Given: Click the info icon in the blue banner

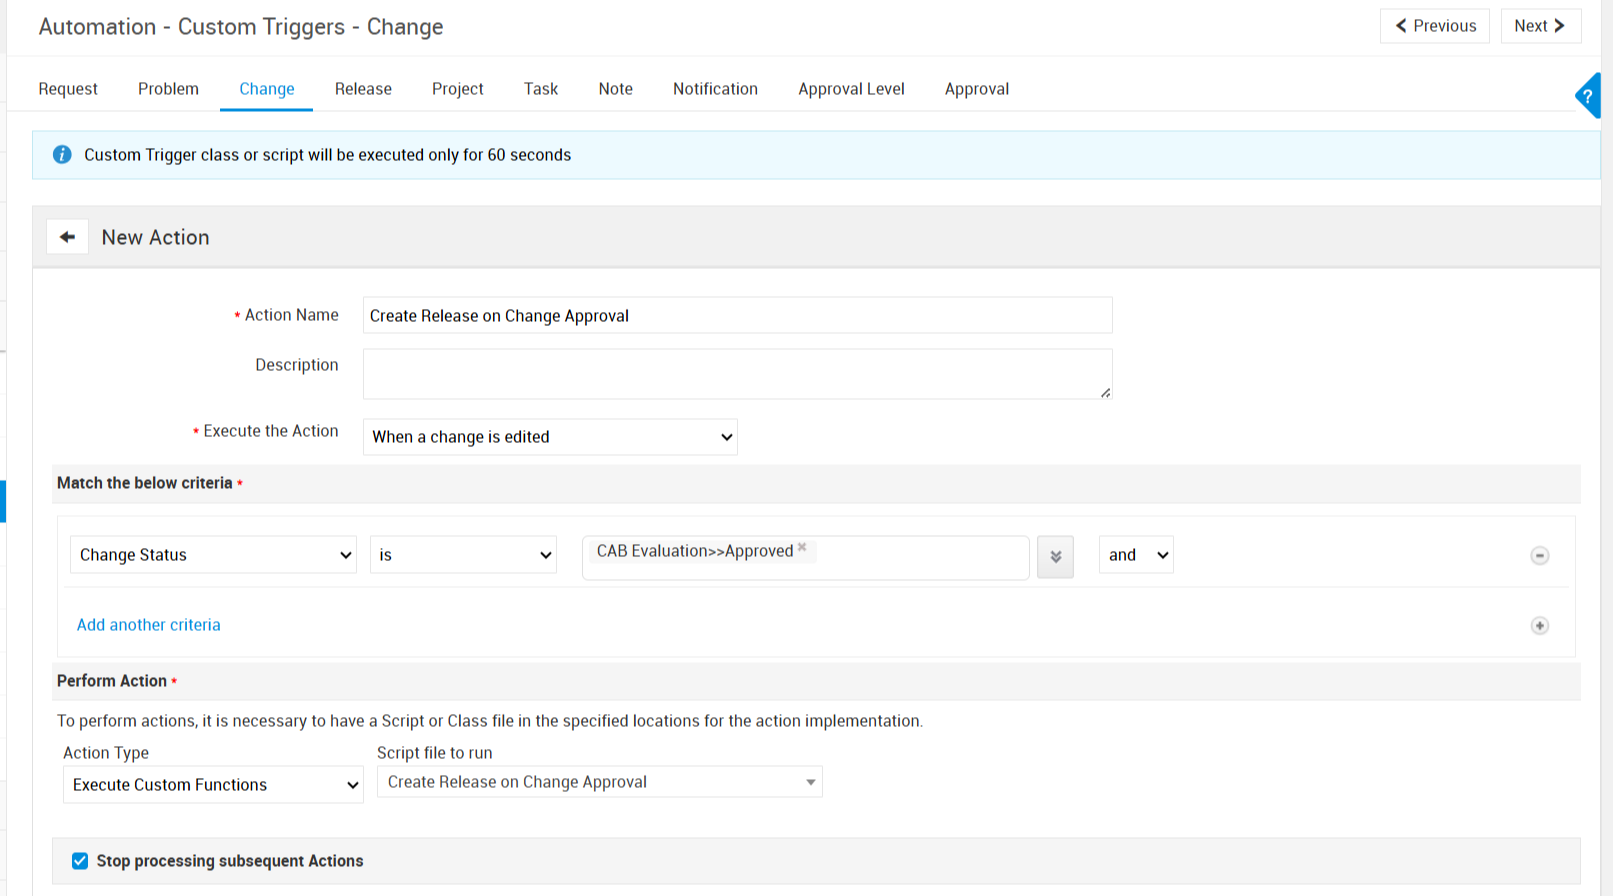Looking at the screenshot, I should click(x=62, y=155).
